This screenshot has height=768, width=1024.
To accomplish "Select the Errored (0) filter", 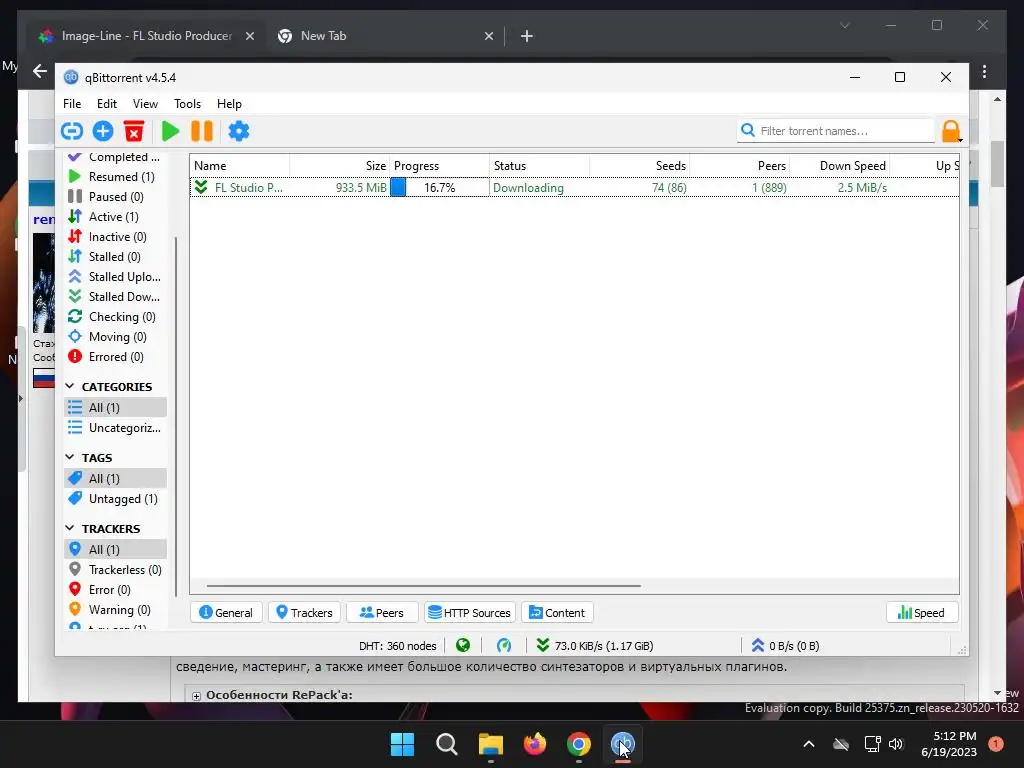I will (x=116, y=357).
